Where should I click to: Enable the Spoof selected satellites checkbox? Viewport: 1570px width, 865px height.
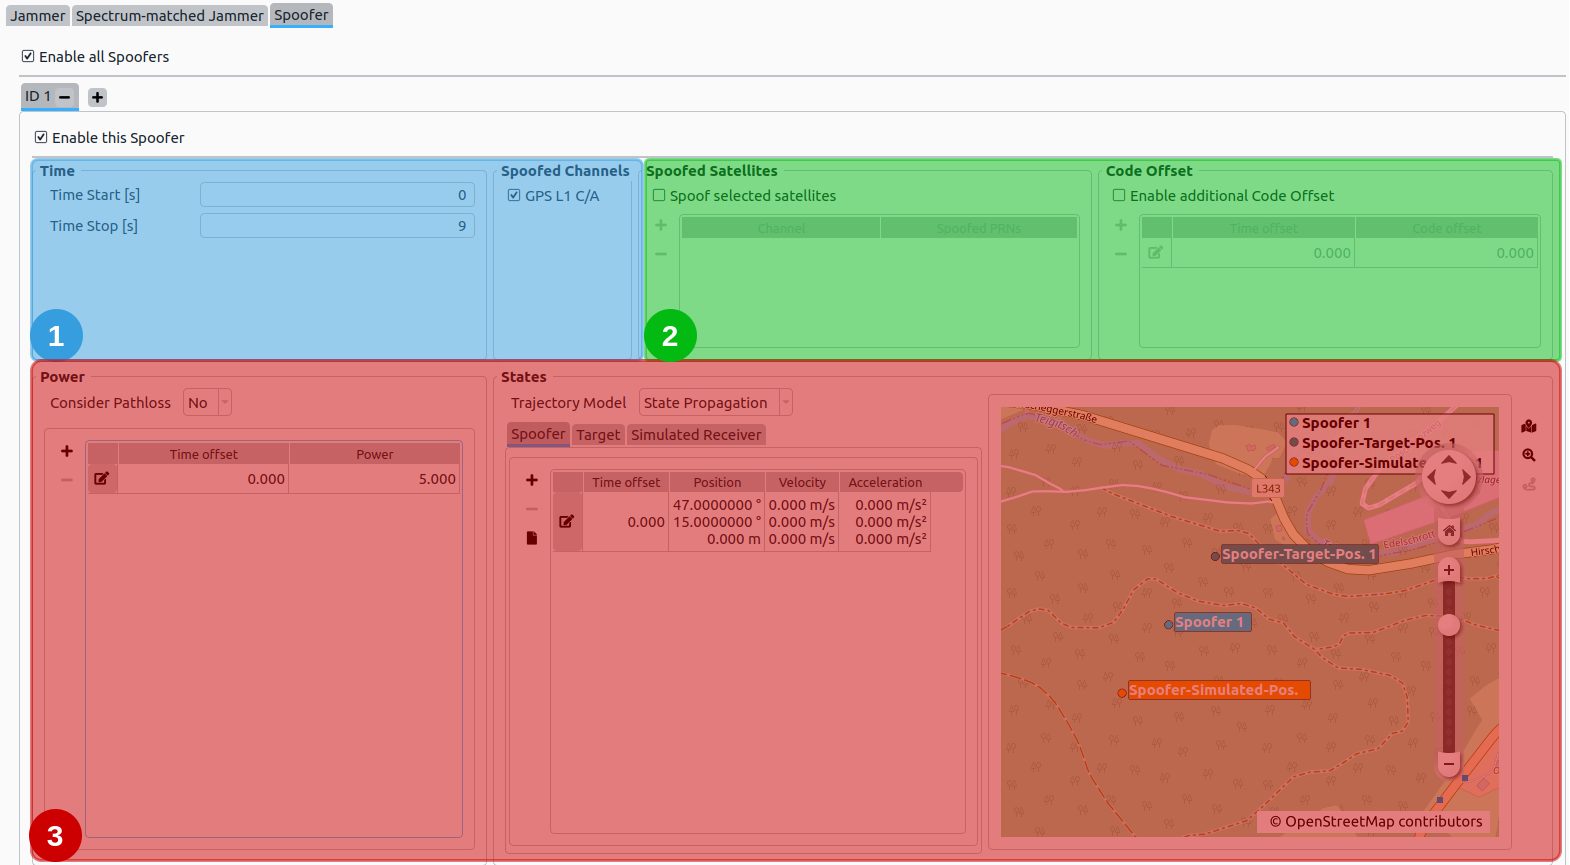[659, 196]
